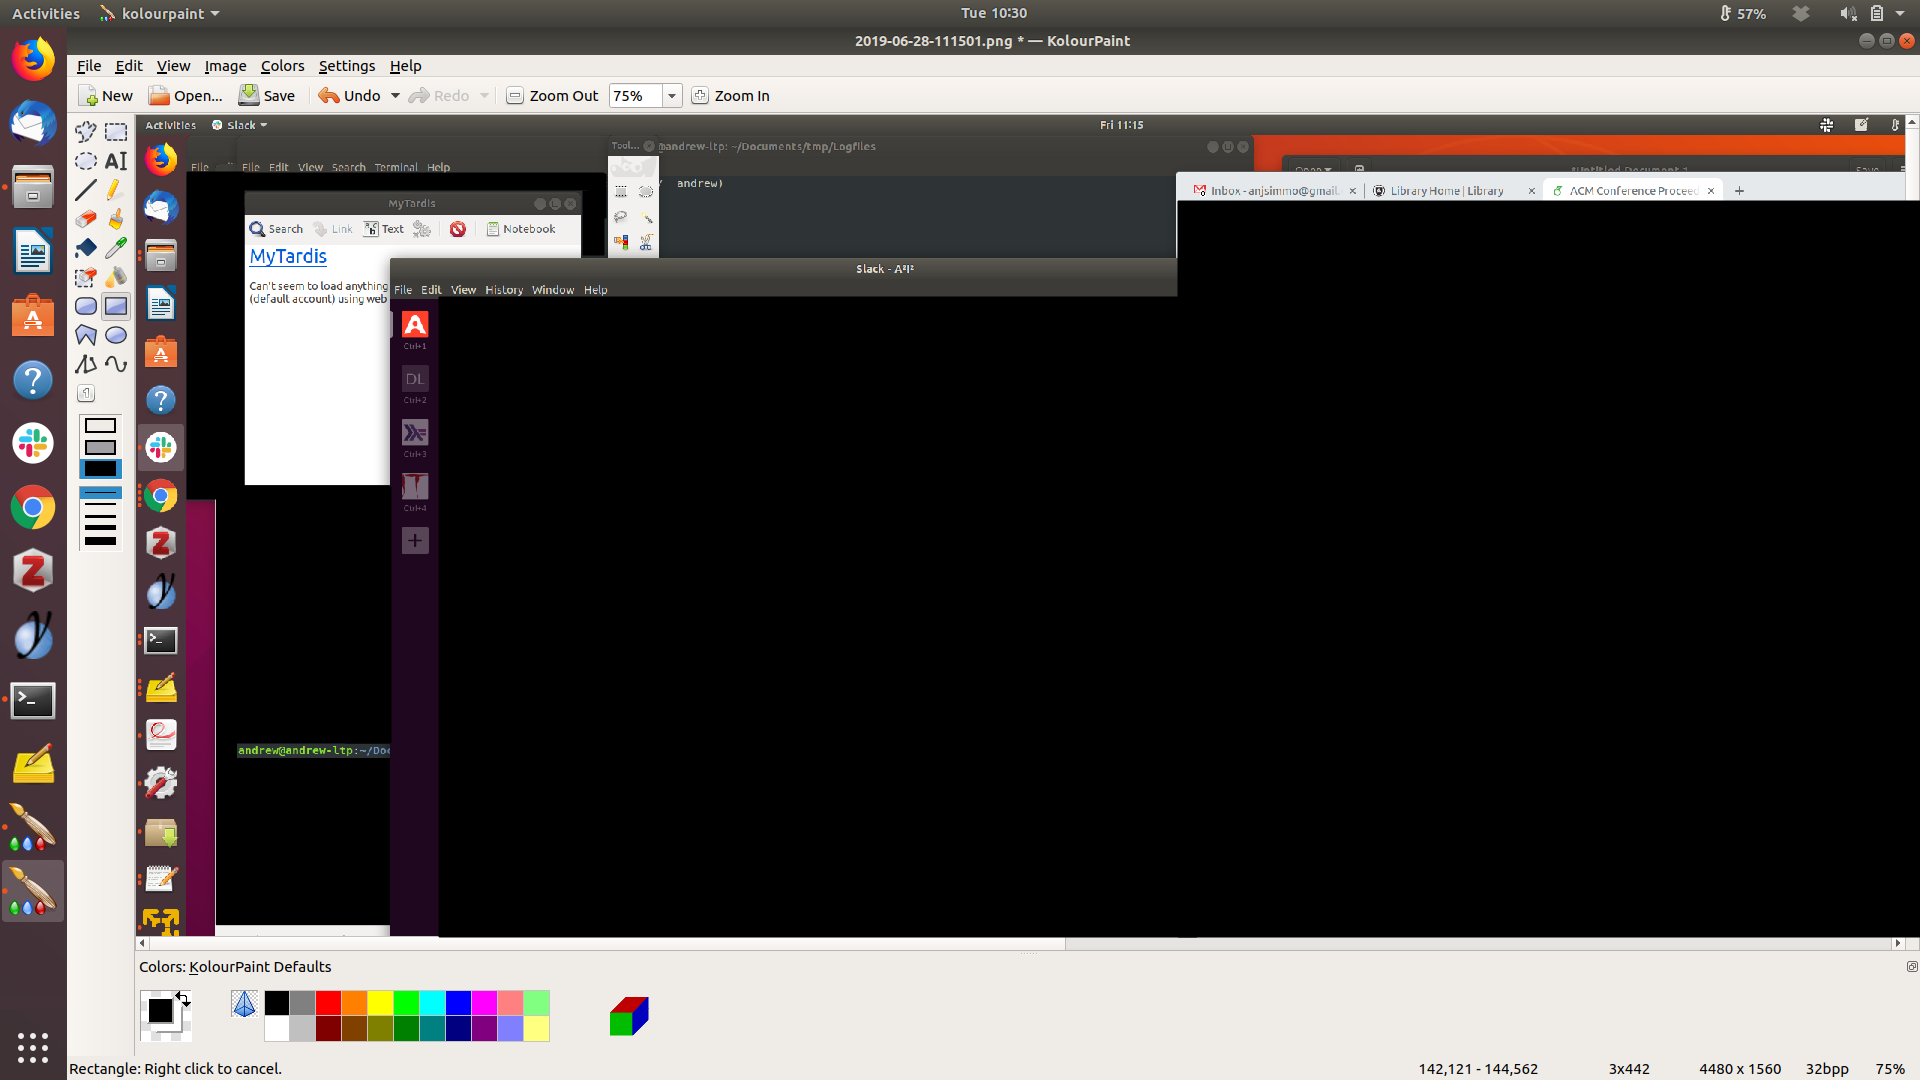This screenshot has height=1080, width=1920.
Task: Expand the Undo history dropdown arrow
Action: click(395, 96)
